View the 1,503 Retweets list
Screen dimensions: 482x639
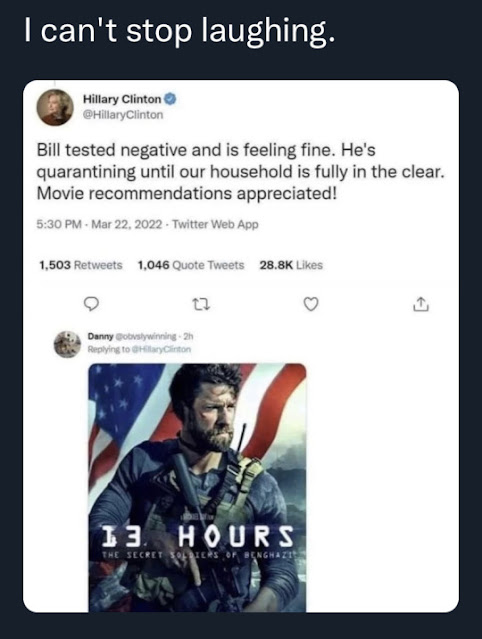click(81, 265)
